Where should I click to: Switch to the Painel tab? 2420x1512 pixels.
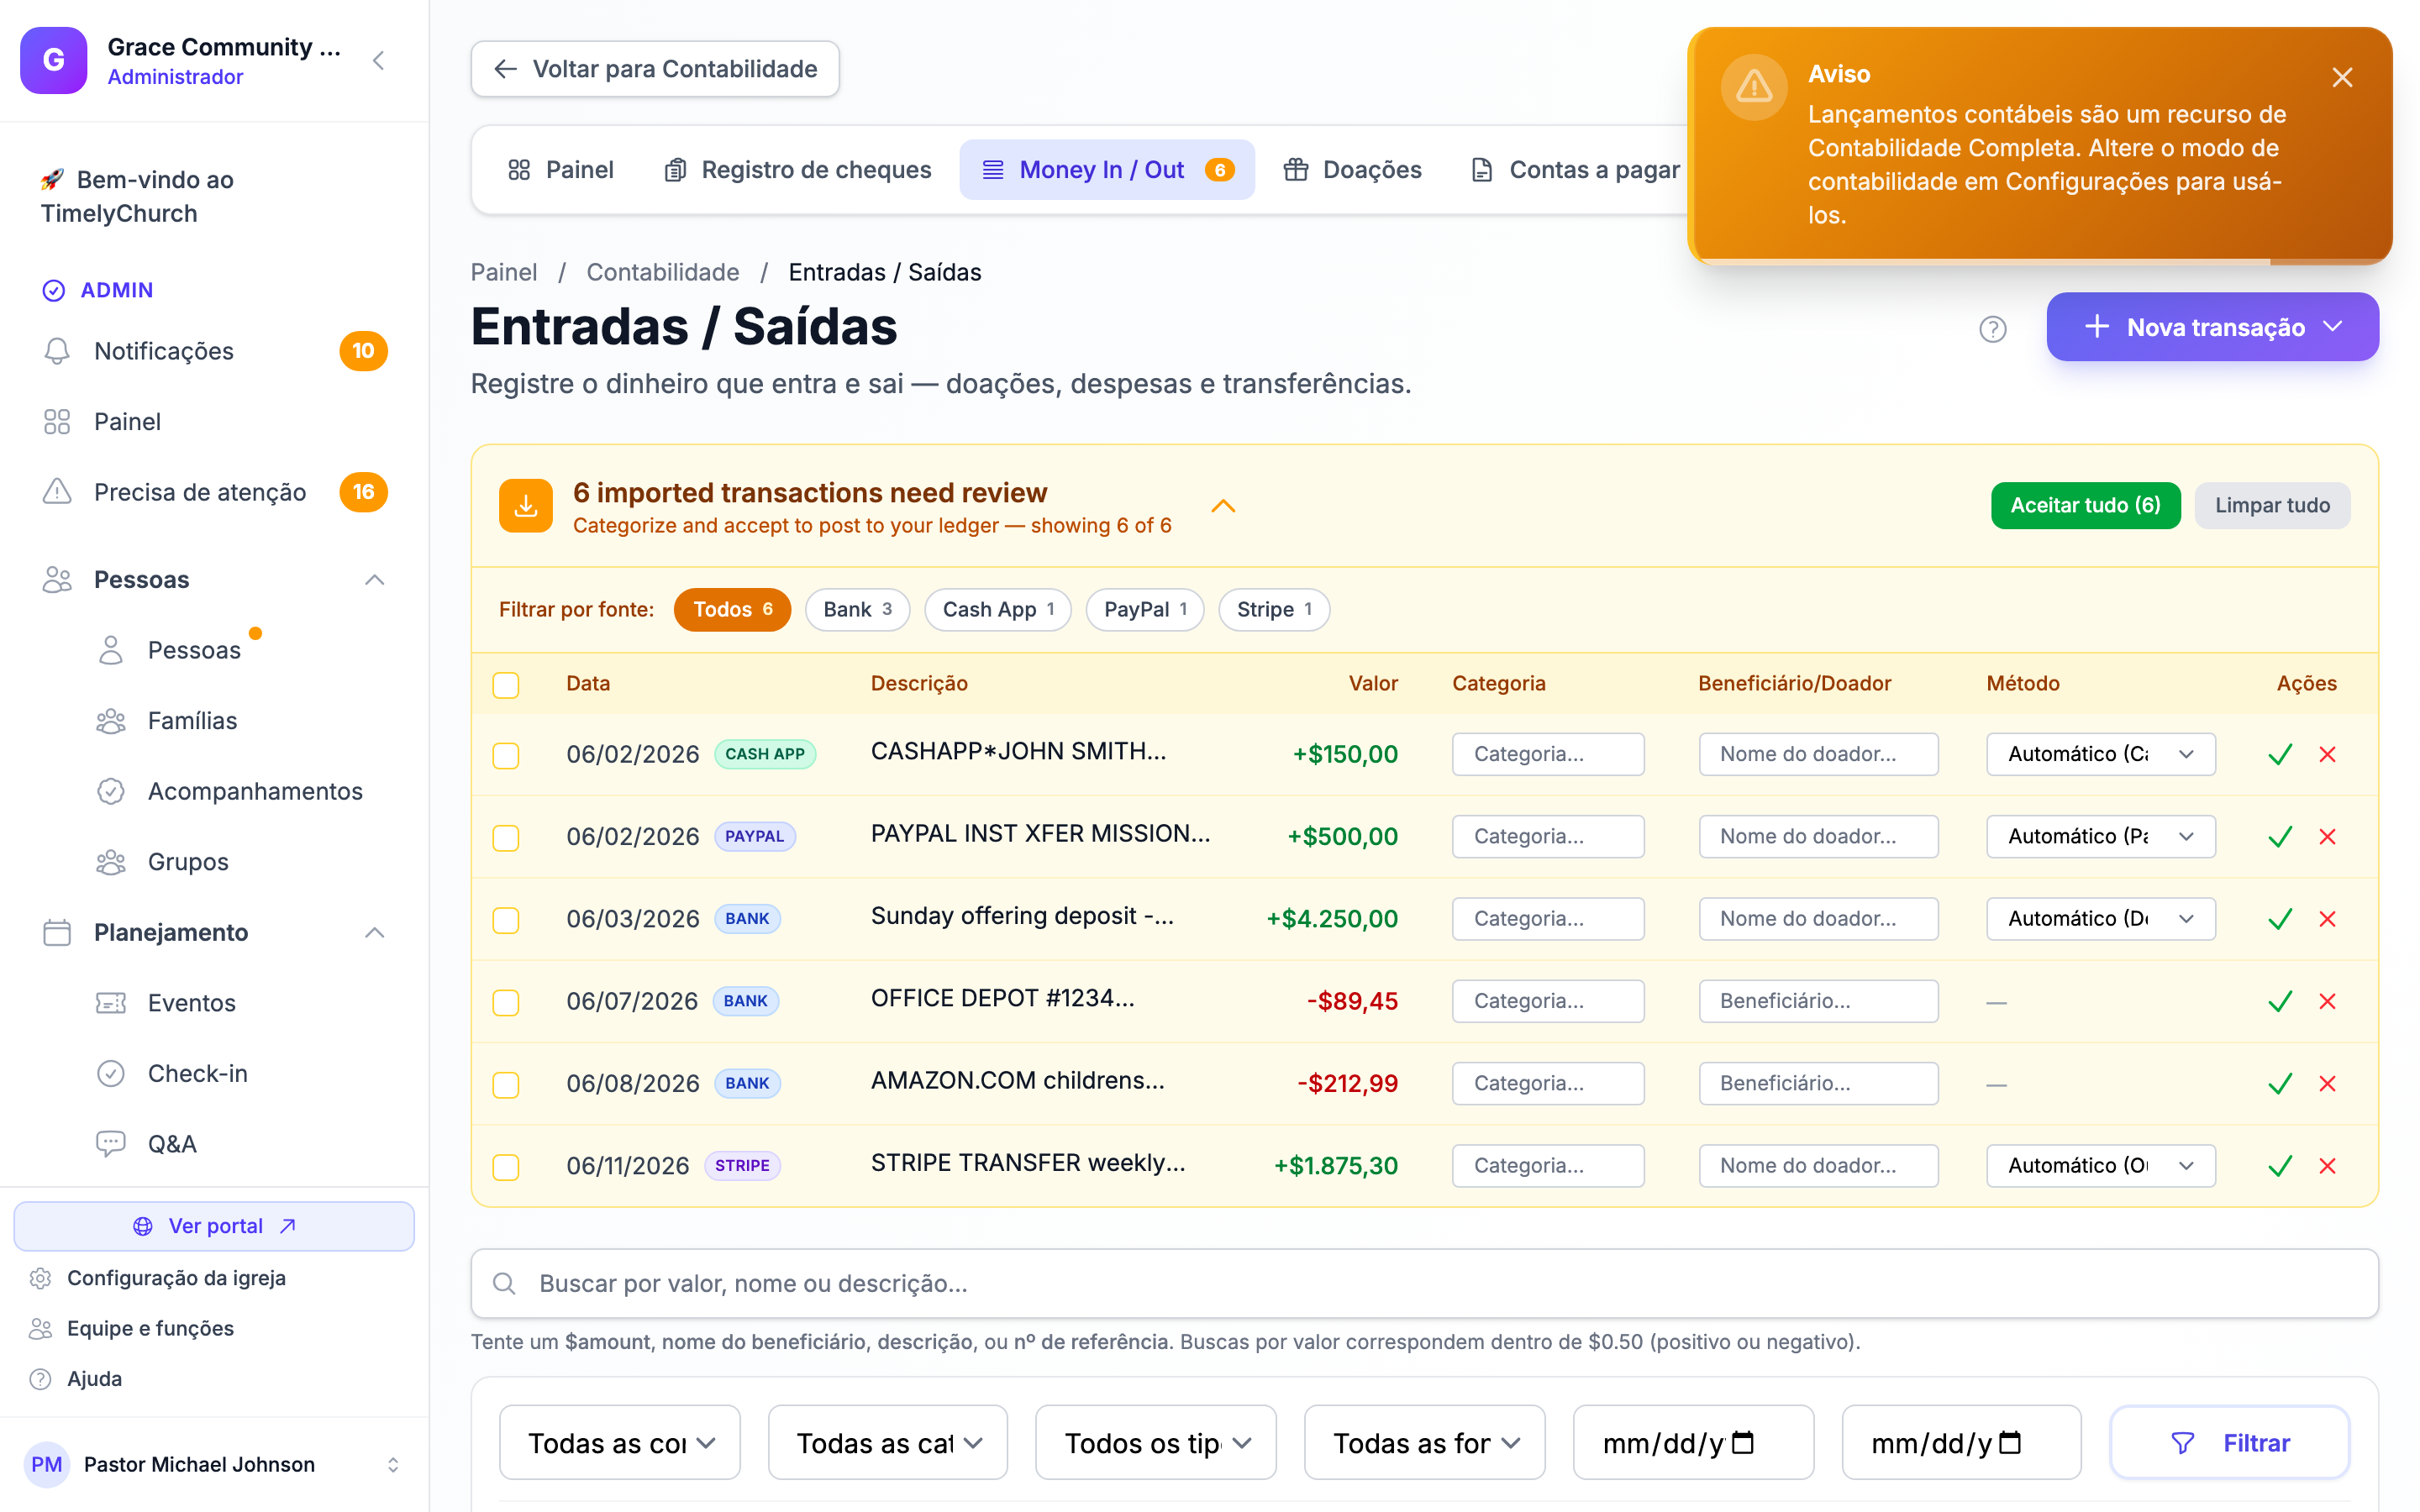point(561,170)
